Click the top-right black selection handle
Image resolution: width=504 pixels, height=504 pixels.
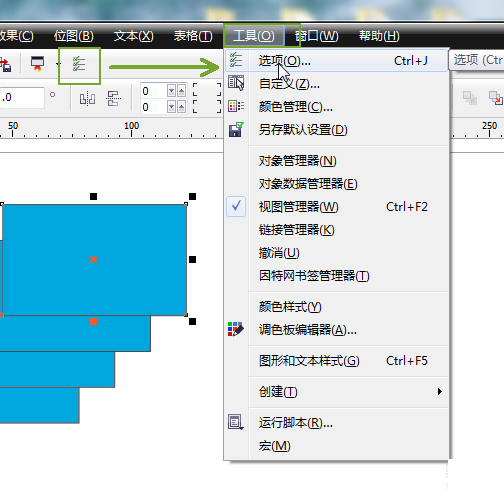[x=192, y=196]
